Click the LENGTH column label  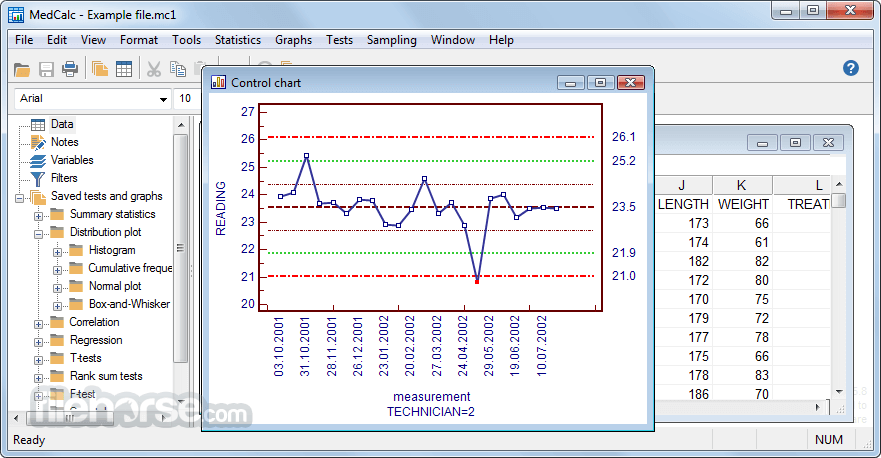[683, 204]
